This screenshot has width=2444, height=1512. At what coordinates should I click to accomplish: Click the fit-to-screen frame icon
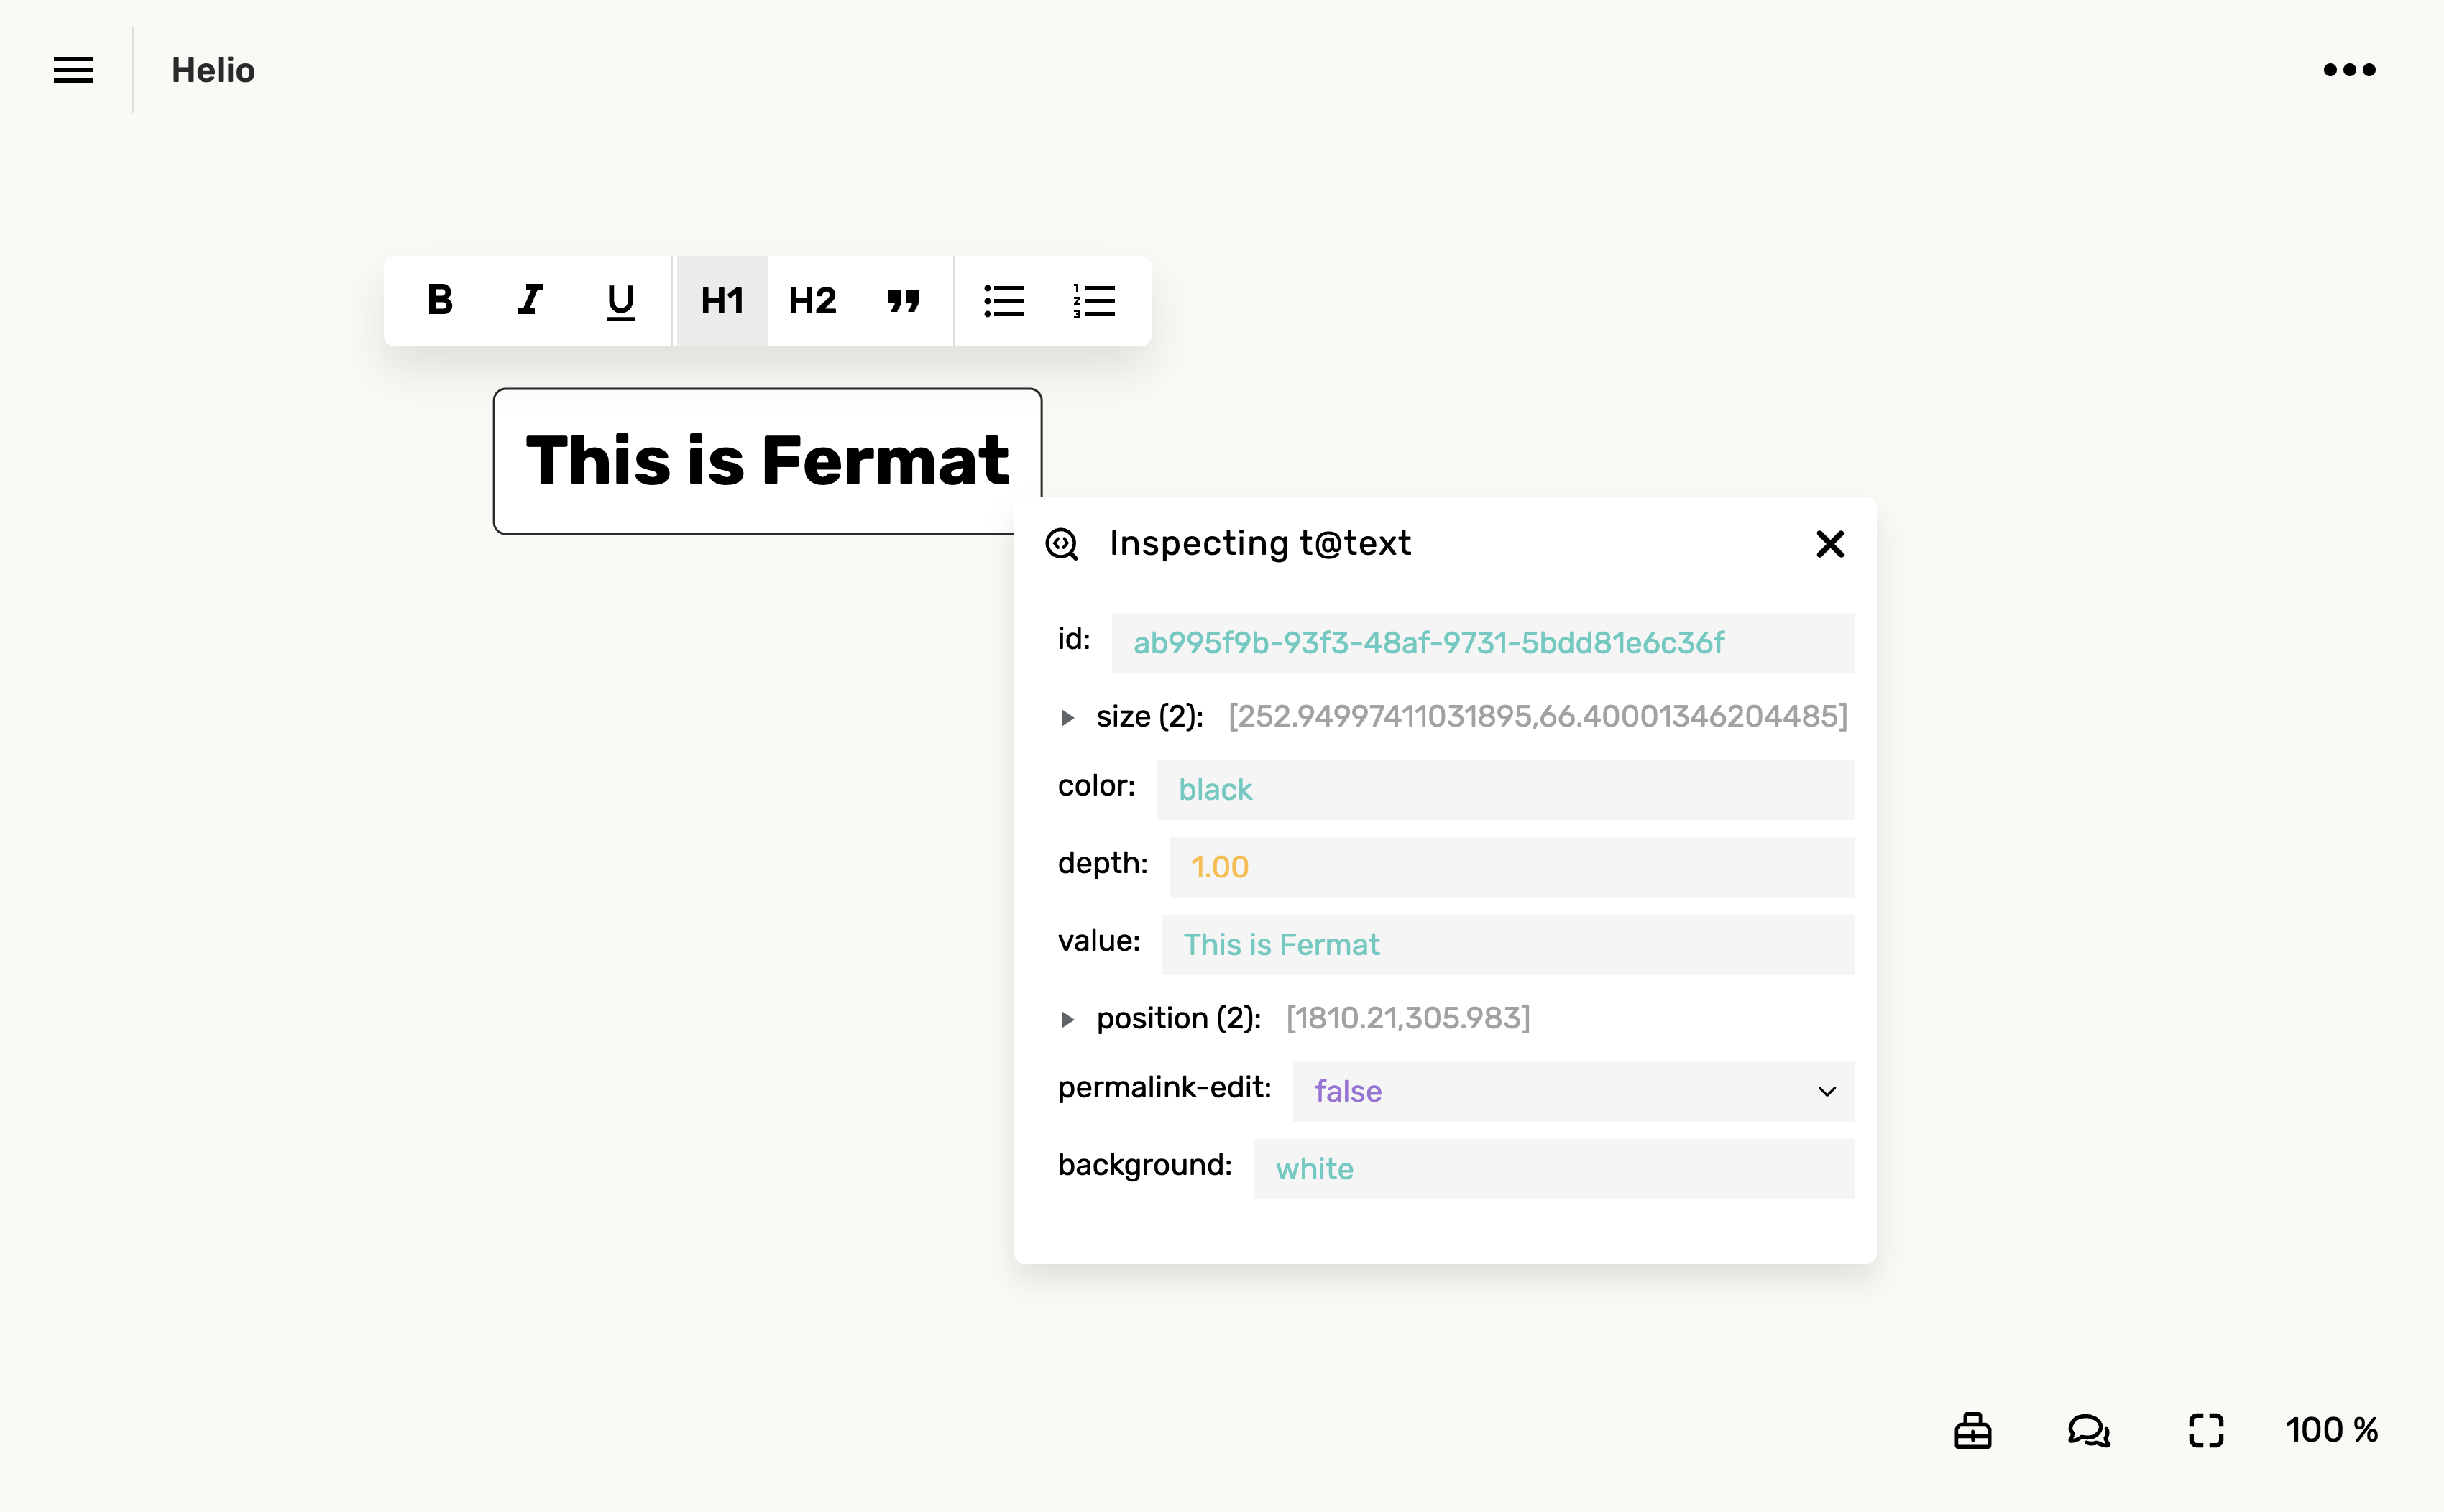point(2206,1430)
